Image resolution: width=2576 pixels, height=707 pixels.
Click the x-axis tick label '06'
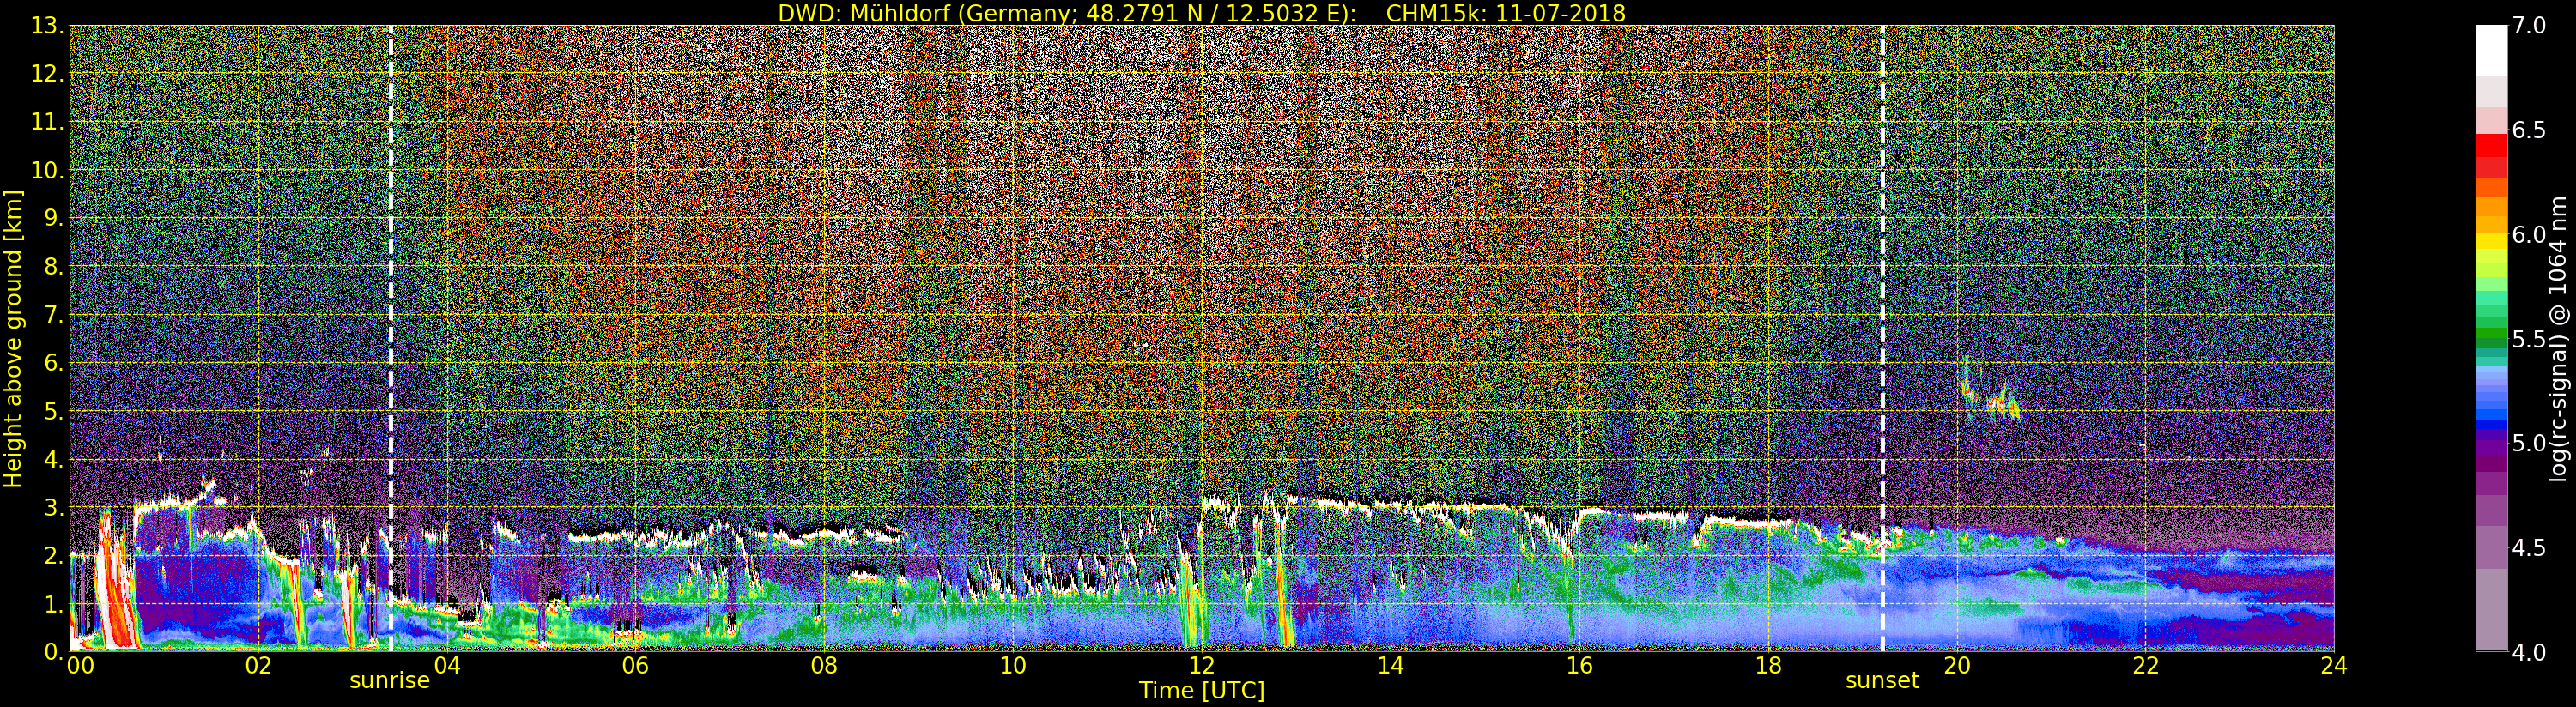pos(635,666)
